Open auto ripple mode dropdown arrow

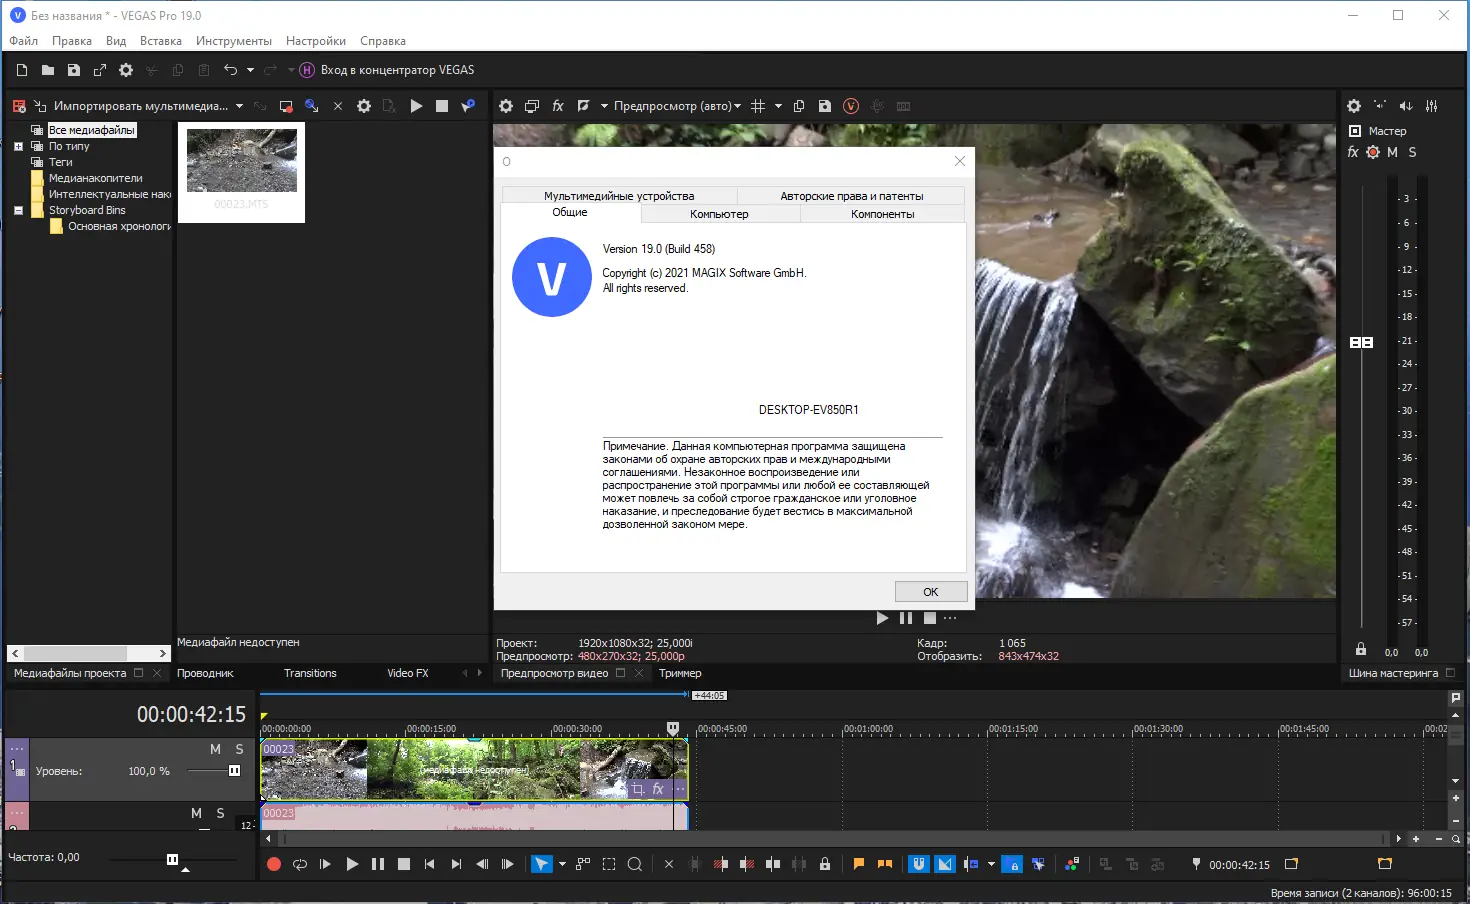pos(991,864)
